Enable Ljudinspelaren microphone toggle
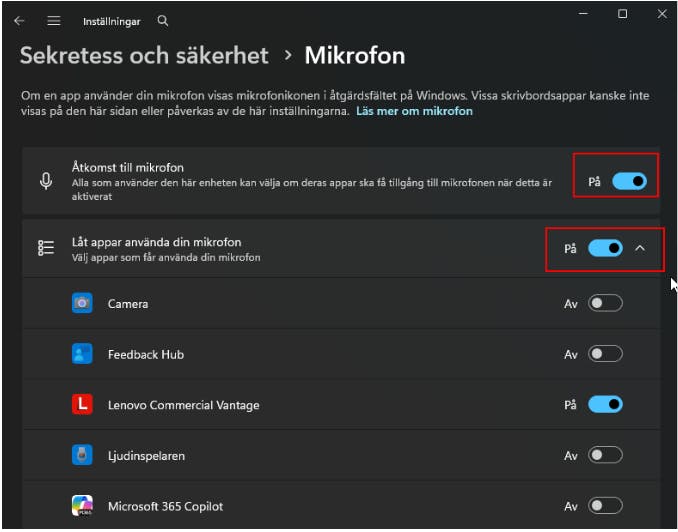Image resolution: width=678 pixels, height=532 pixels. click(605, 456)
